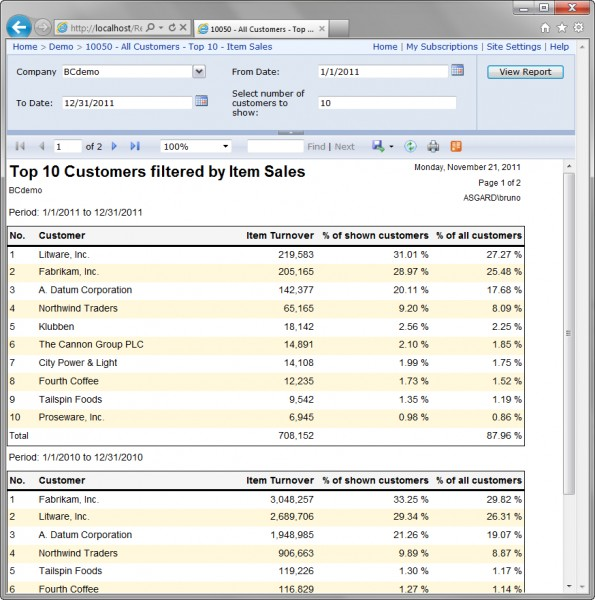Viewport: 595px width, 600px height.
Task: Expand export format dropdown arrow
Action: click(x=391, y=147)
